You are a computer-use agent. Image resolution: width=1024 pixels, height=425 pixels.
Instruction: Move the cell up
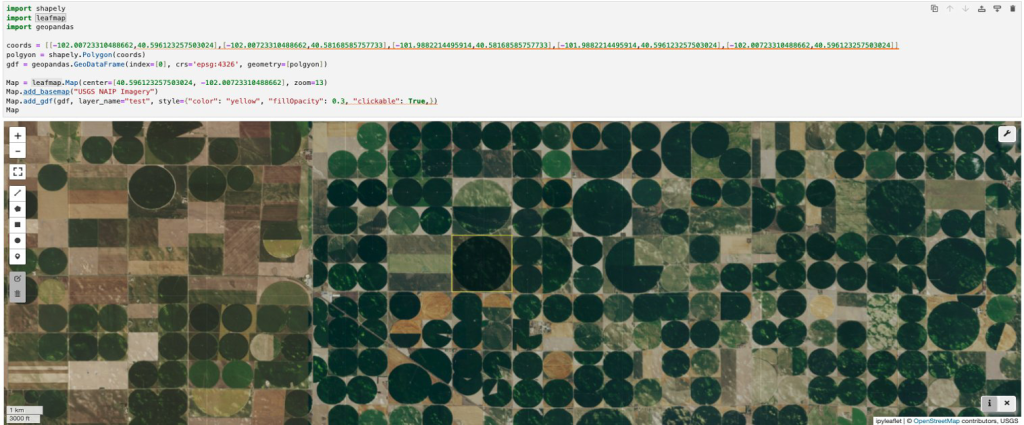point(950,8)
